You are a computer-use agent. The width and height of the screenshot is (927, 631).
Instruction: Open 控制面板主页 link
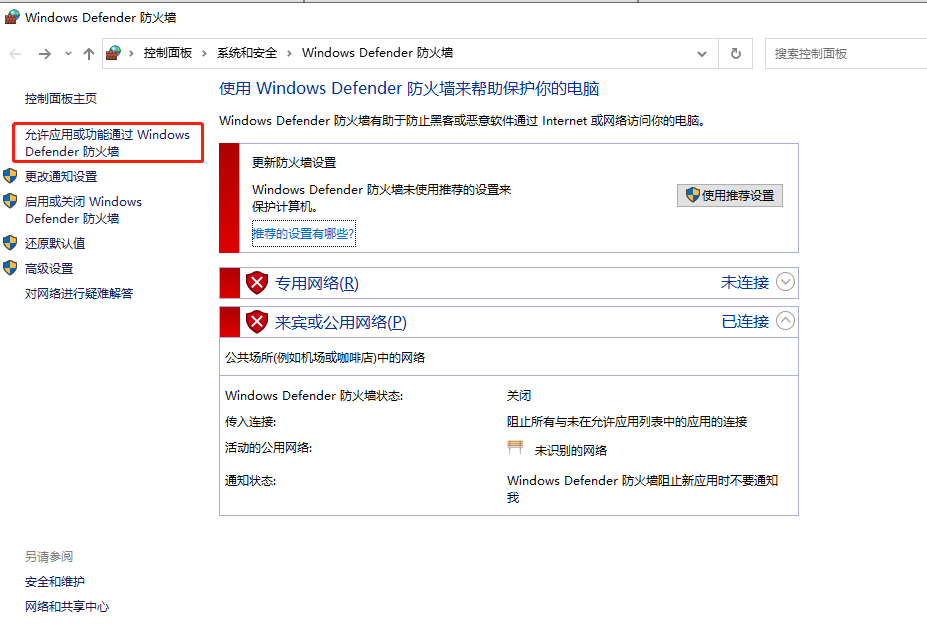click(61, 99)
